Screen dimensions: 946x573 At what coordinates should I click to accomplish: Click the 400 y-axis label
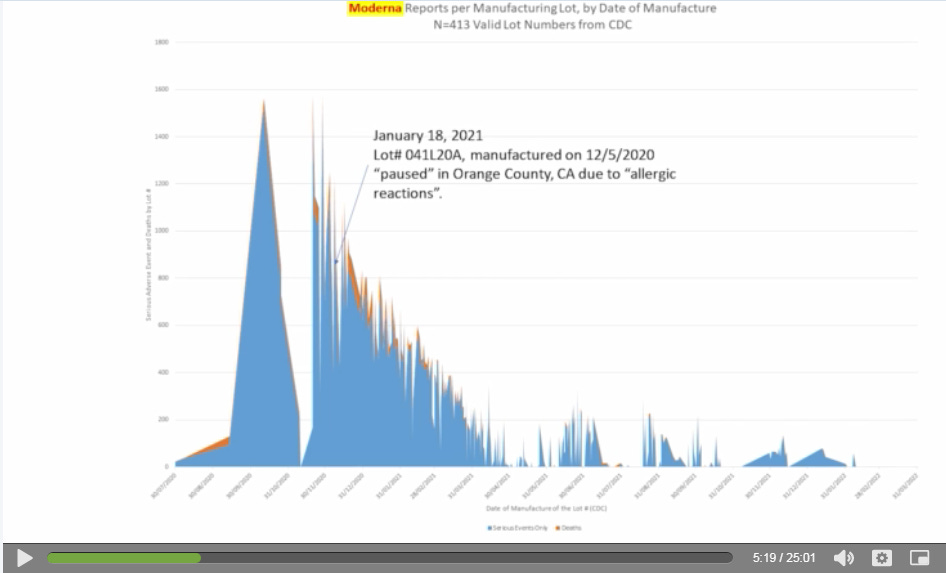pyautogui.click(x=163, y=372)
